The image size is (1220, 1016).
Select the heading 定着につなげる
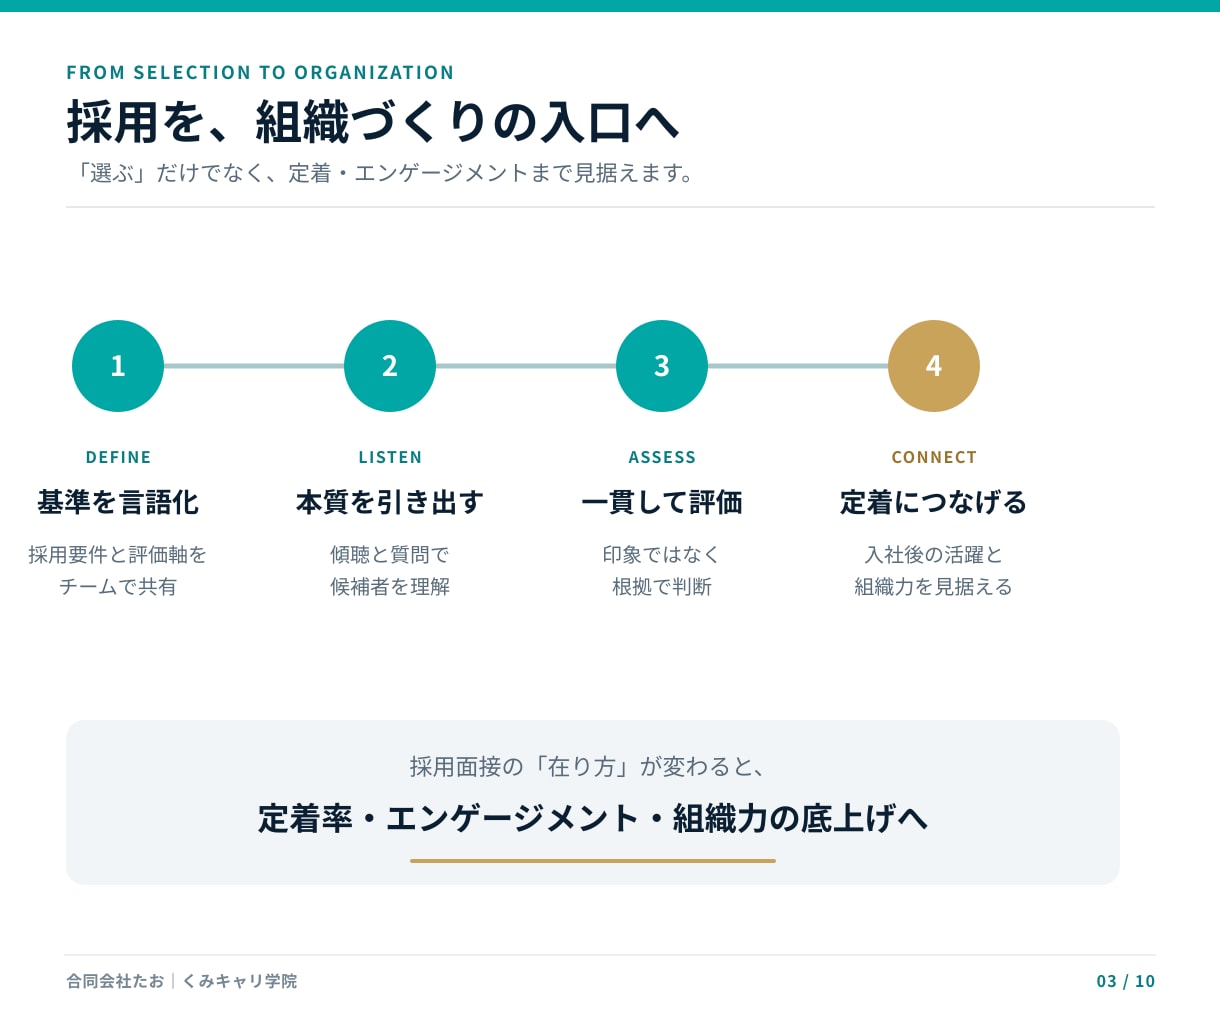934,502
